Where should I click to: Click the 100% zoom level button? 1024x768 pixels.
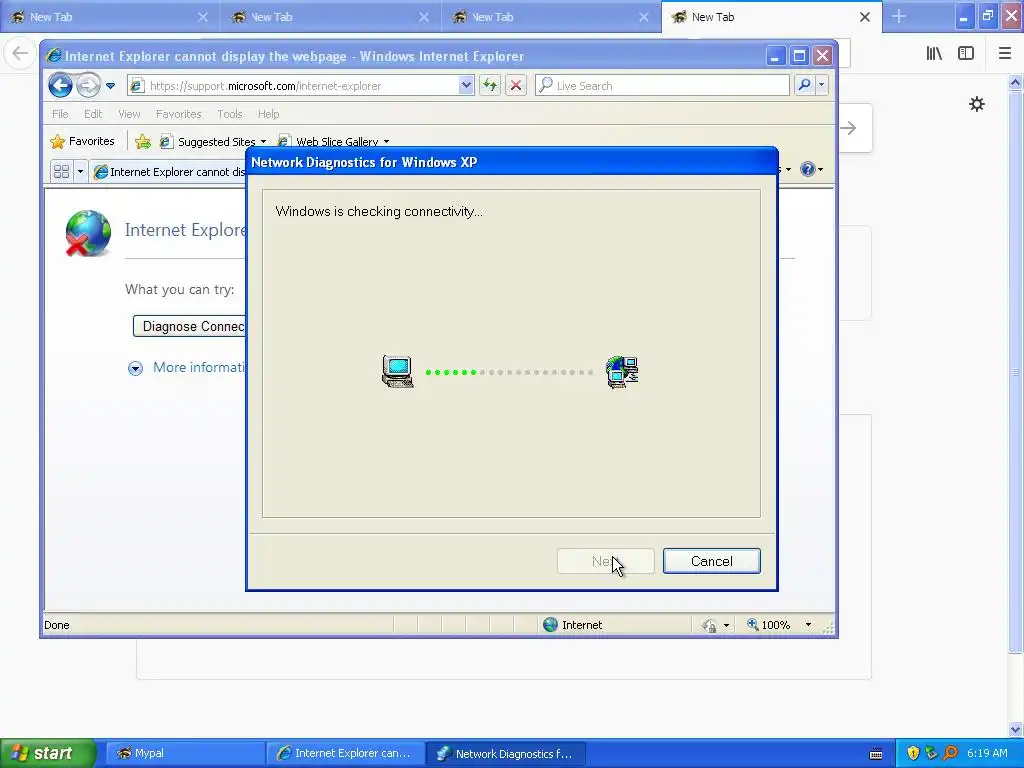(x=769, y=625)
